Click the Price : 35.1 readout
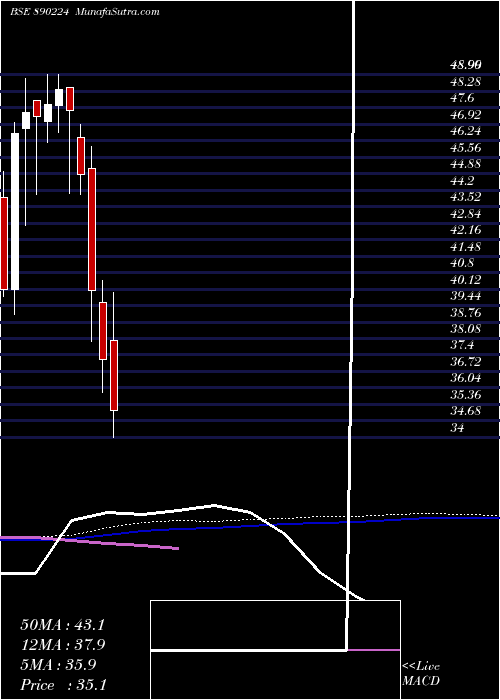The image size is (500, 700). 63,685
